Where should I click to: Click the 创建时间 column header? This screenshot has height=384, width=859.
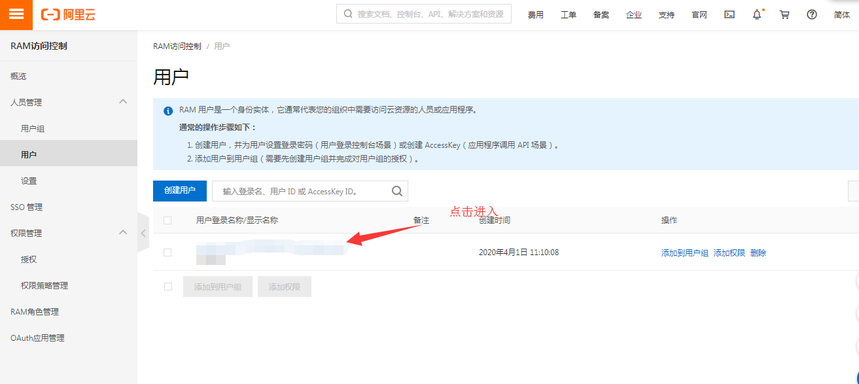click(x=495, y=220)
